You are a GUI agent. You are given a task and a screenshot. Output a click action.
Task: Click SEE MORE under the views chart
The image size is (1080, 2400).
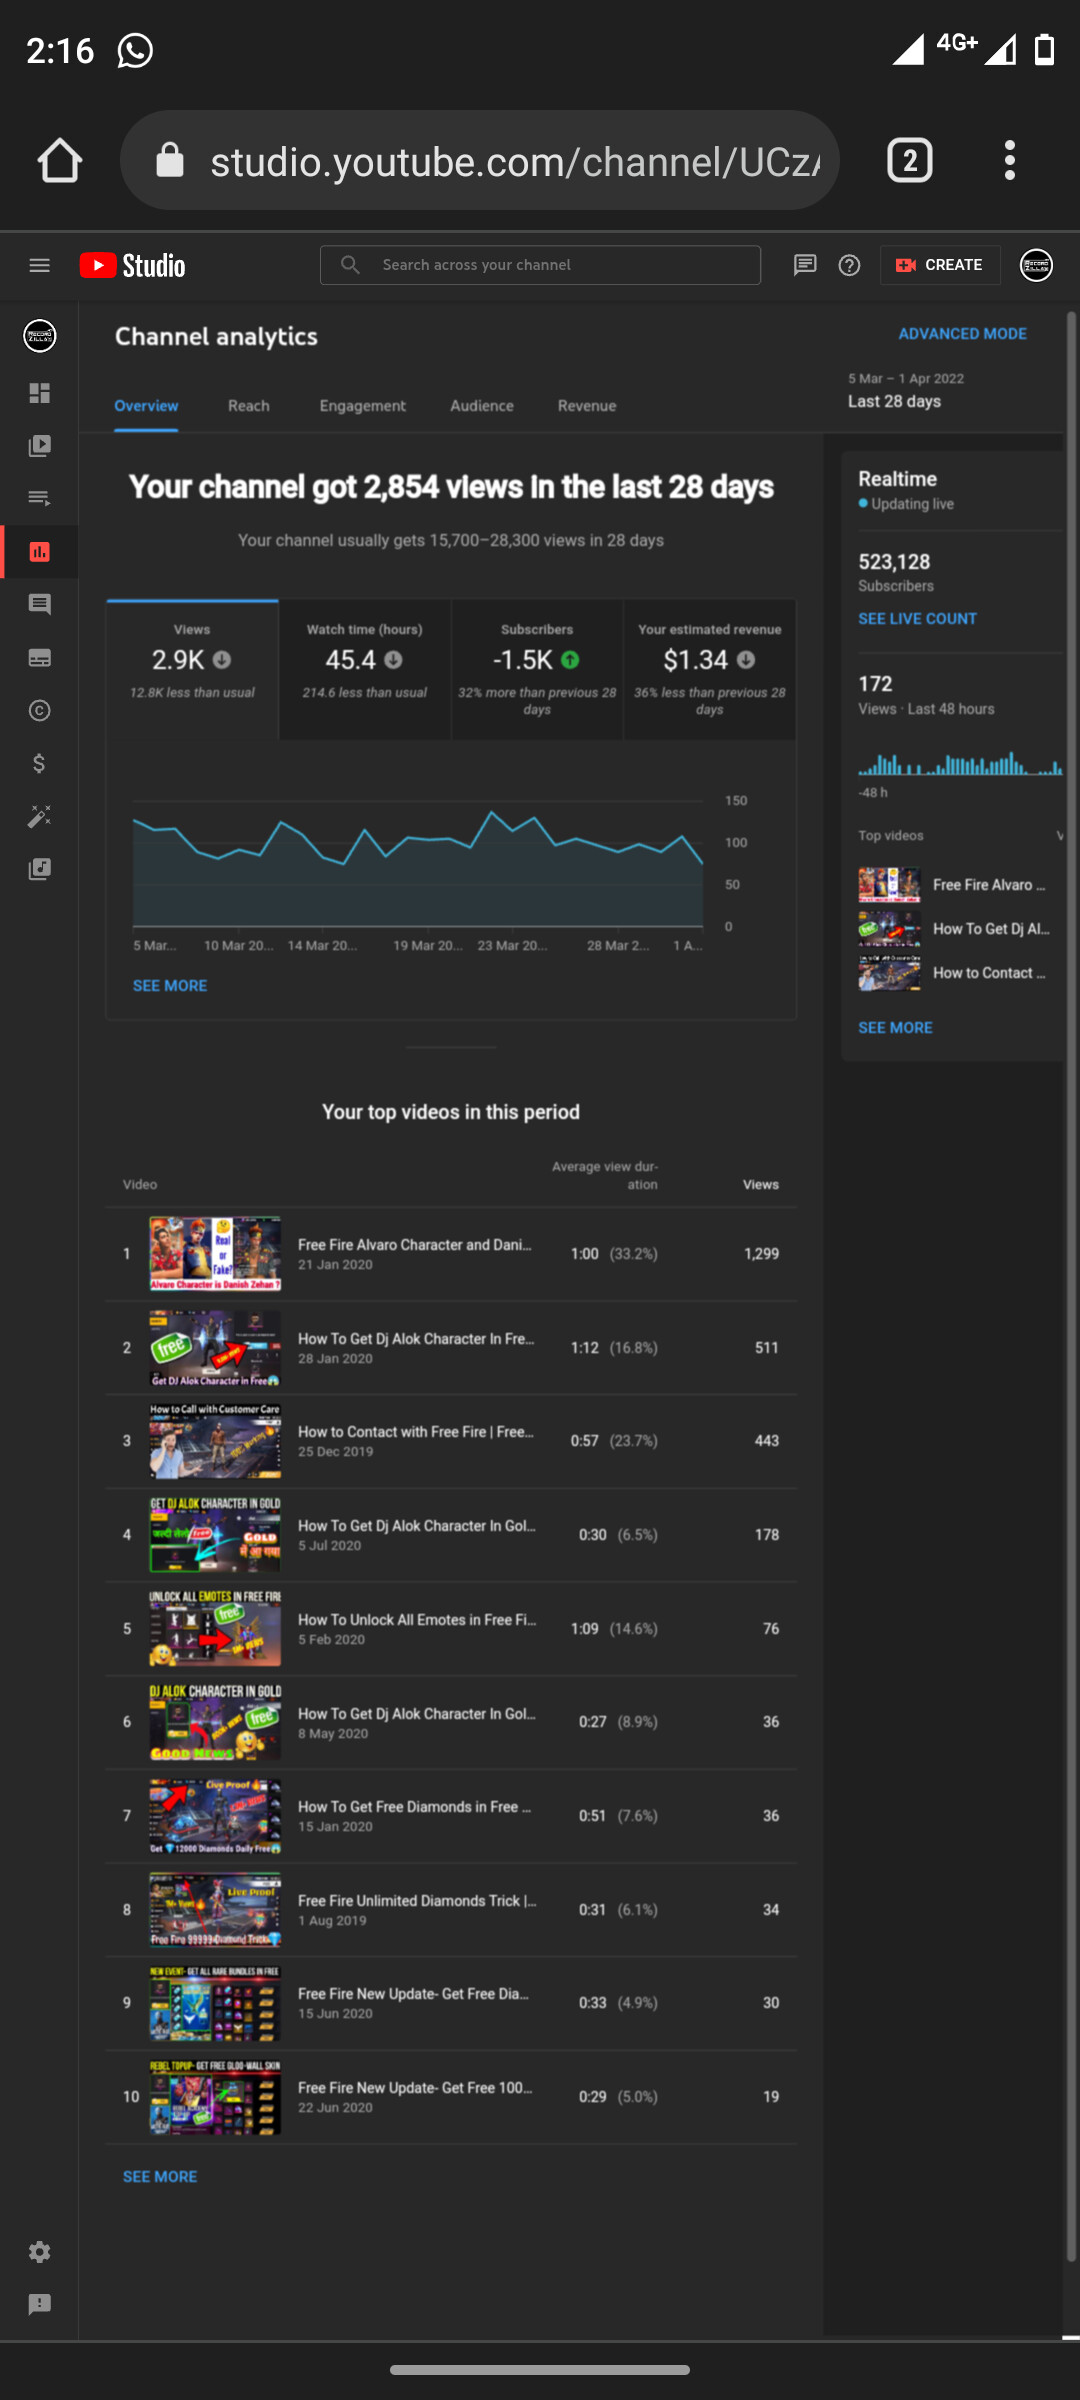(170, 986)
